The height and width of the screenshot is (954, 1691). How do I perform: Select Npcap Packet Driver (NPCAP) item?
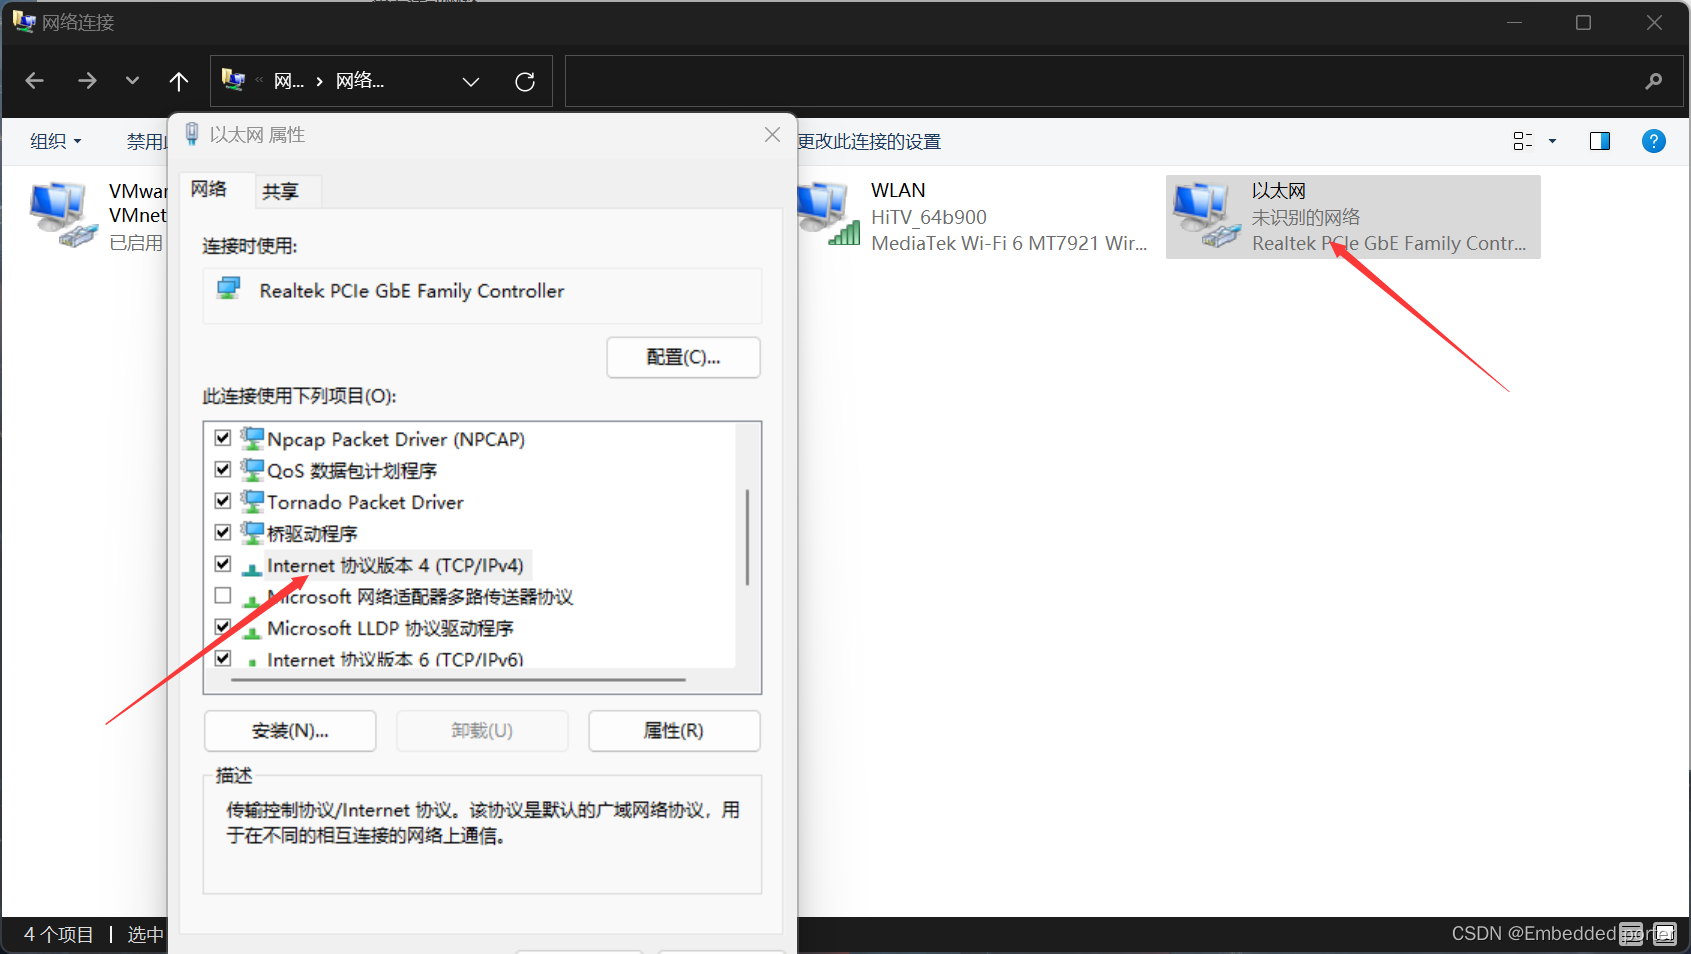(x=396, y=439)
